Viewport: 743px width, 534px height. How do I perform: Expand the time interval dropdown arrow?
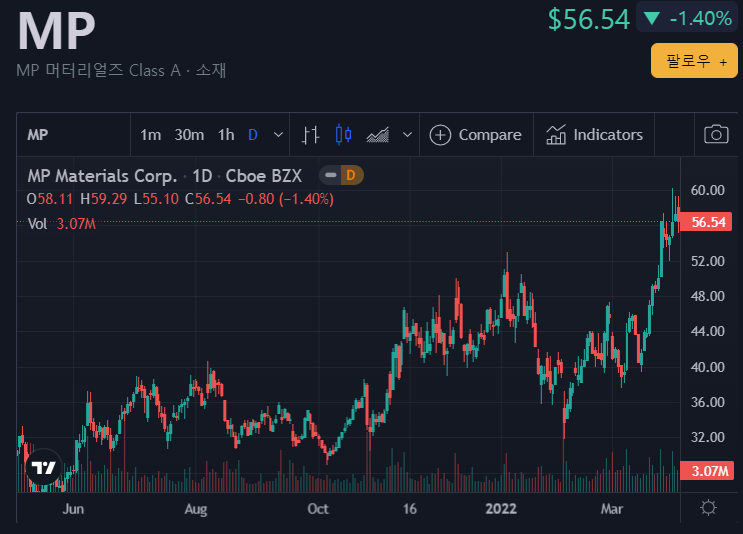pos(279,135)
